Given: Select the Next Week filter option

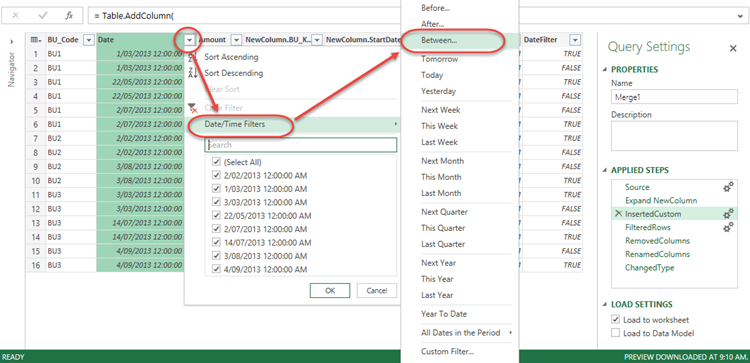Looking at the screenshot, I should (441, 110).
